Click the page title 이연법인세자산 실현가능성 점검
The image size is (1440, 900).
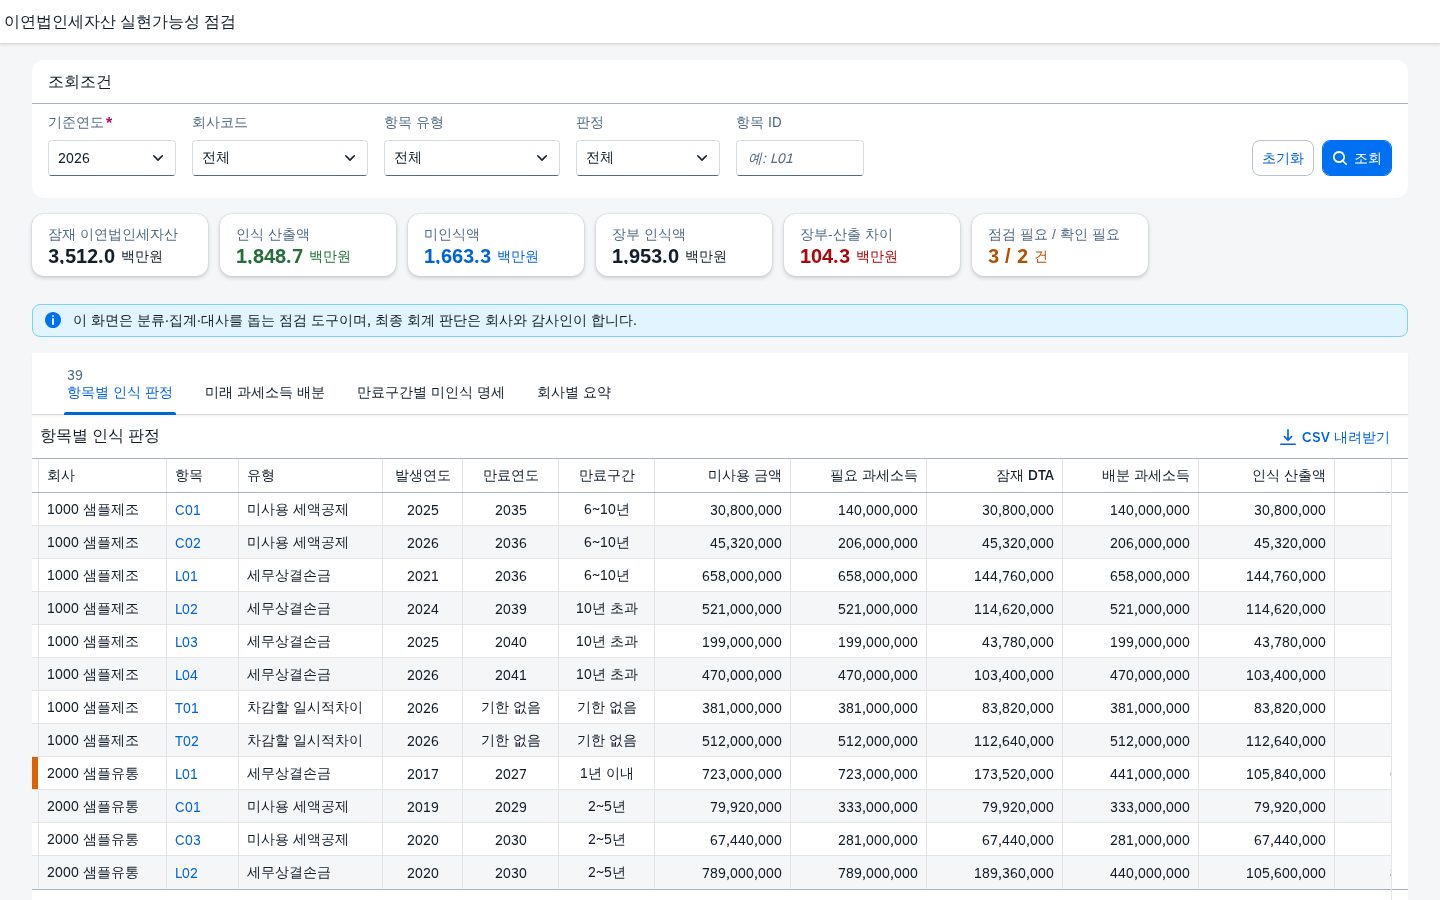click(x=120, y=22)
